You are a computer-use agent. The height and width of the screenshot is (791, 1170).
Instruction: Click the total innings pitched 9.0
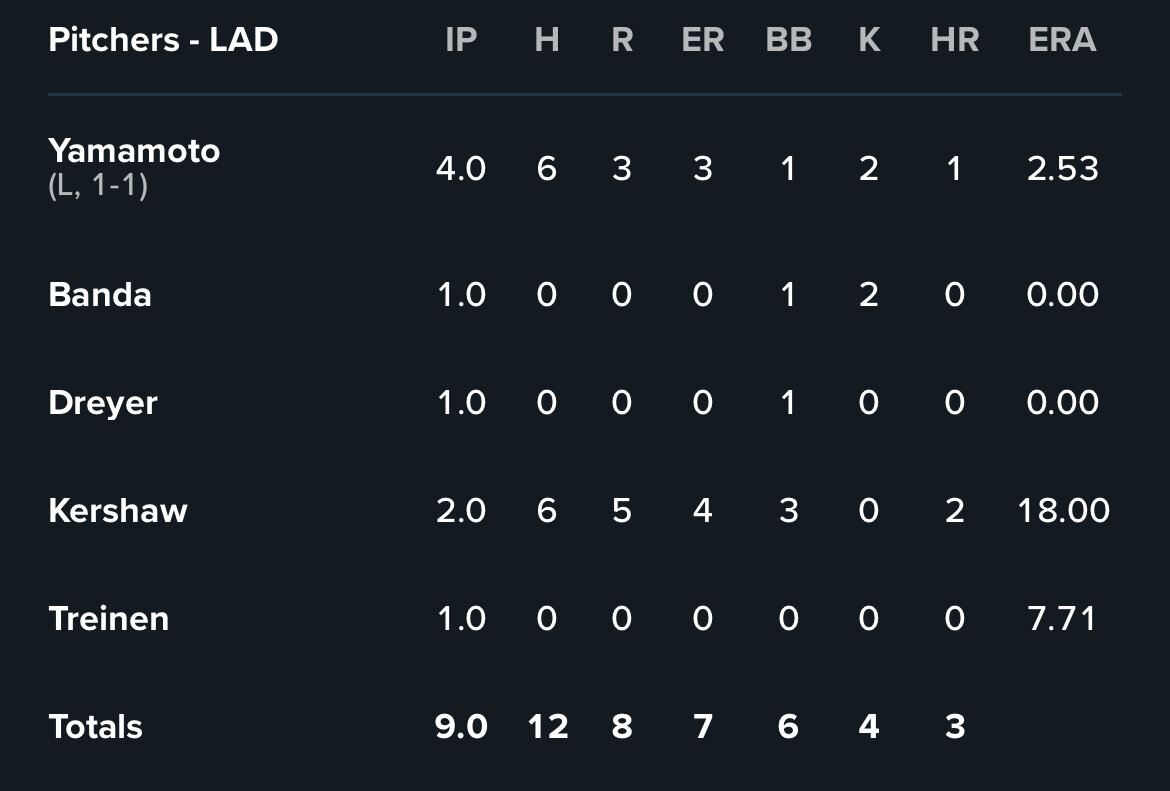coord(461,727)
